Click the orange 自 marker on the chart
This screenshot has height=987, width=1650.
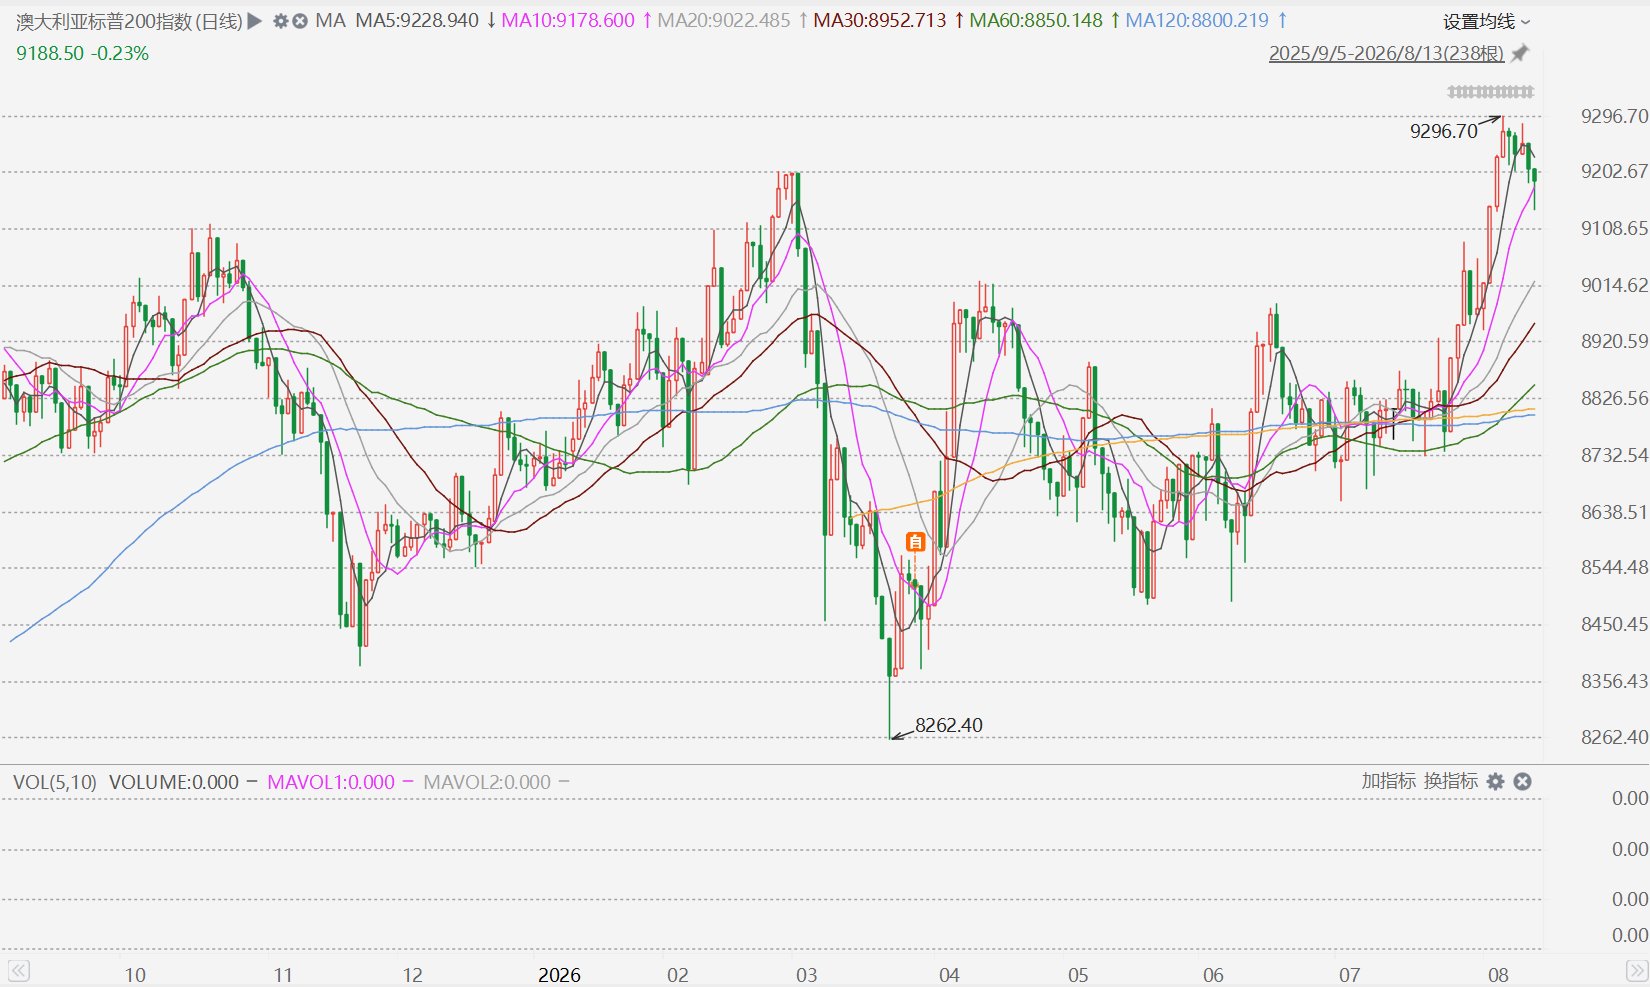(915, 542)
